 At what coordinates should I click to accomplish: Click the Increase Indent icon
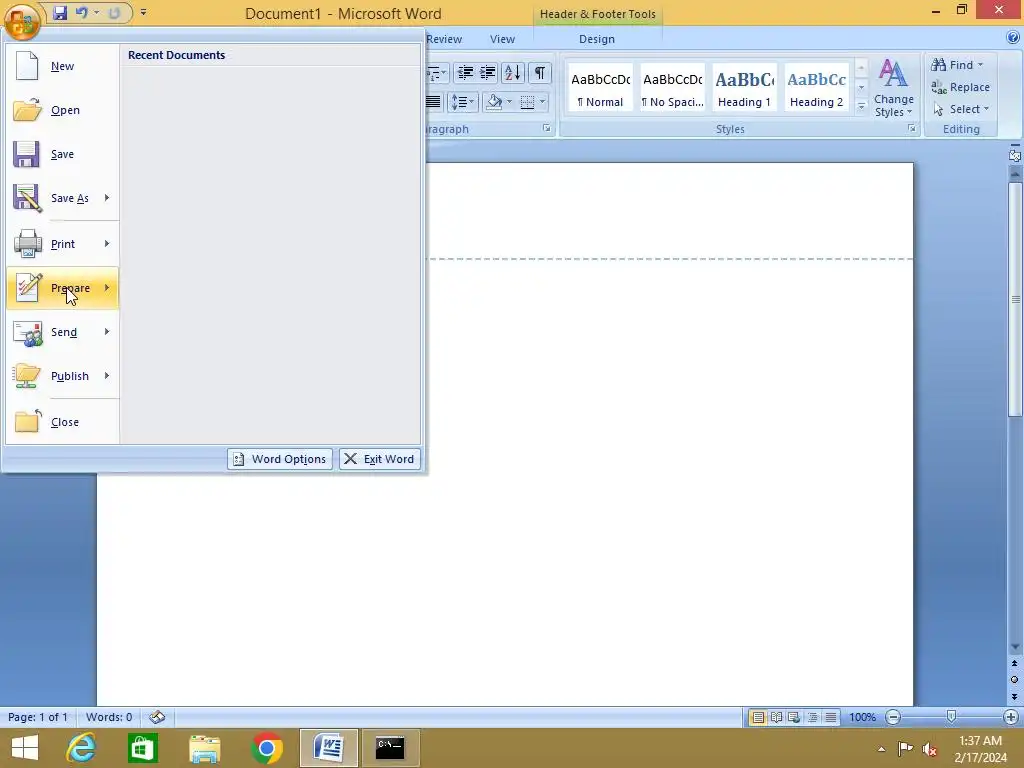[x=487, y=72]
